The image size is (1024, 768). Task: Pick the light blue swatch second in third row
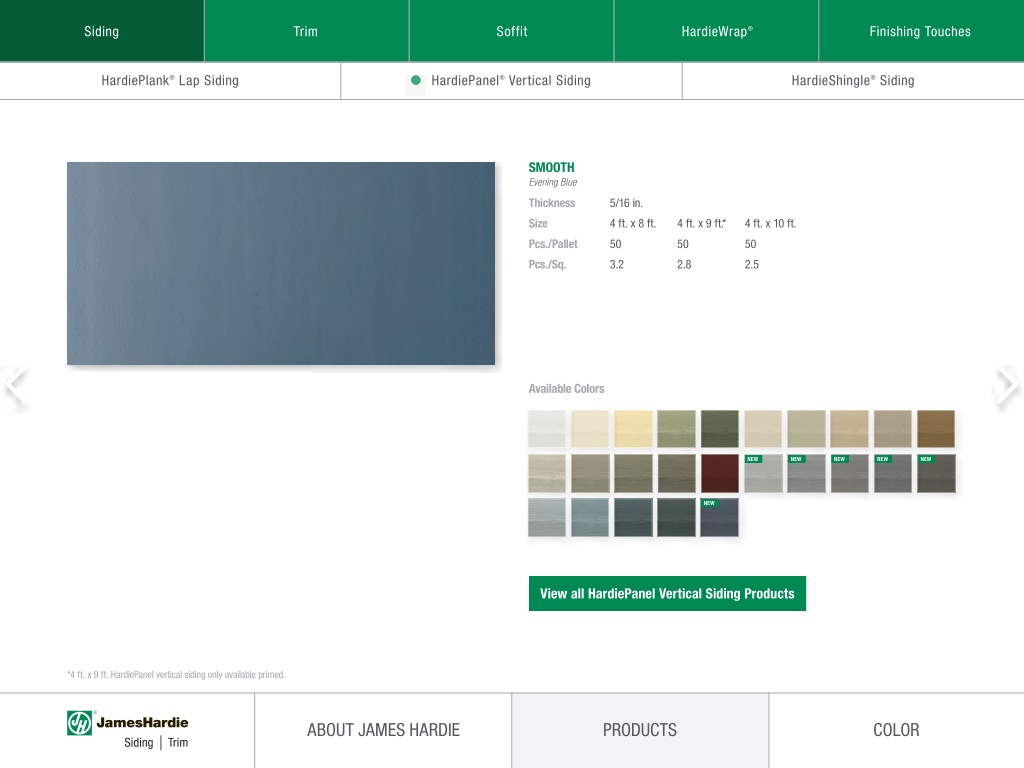[590, 517]
